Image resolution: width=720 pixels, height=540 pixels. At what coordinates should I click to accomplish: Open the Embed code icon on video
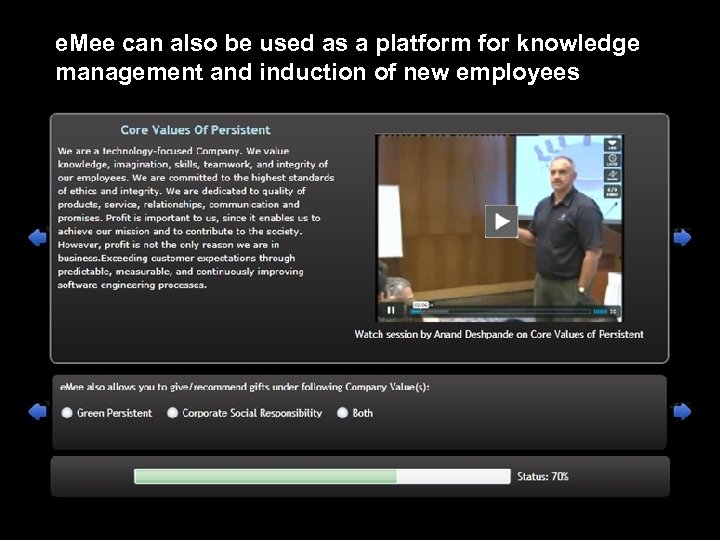[613, 191]
